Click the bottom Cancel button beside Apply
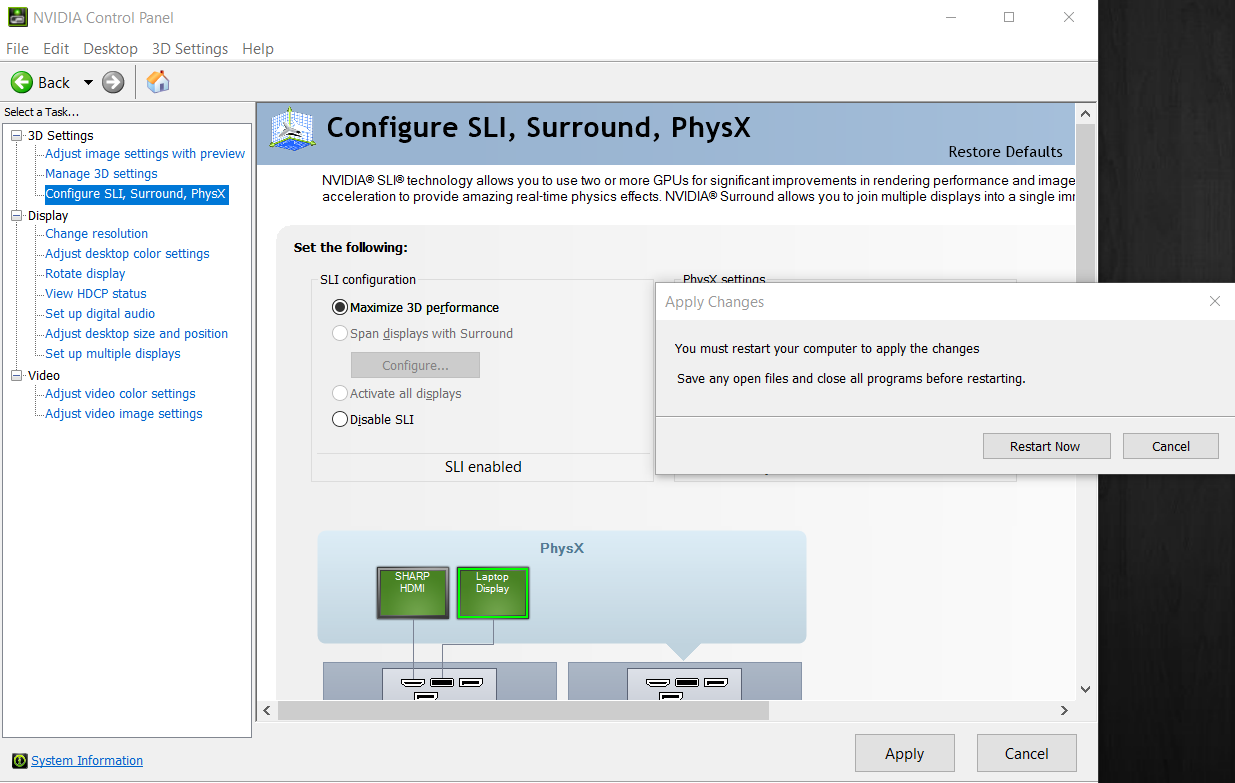Image resolution: width=1235 pixels, height=783 pixels. tap(1027, 754)
